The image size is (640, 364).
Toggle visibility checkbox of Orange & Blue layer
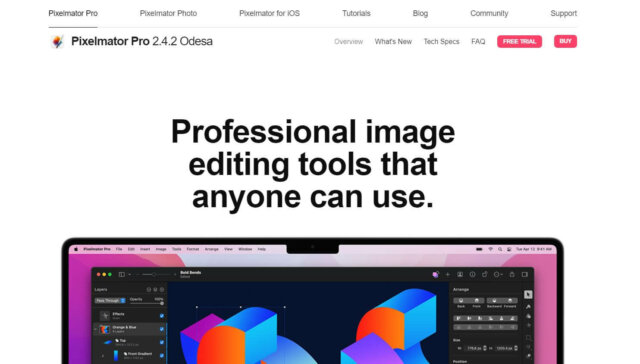162,329
